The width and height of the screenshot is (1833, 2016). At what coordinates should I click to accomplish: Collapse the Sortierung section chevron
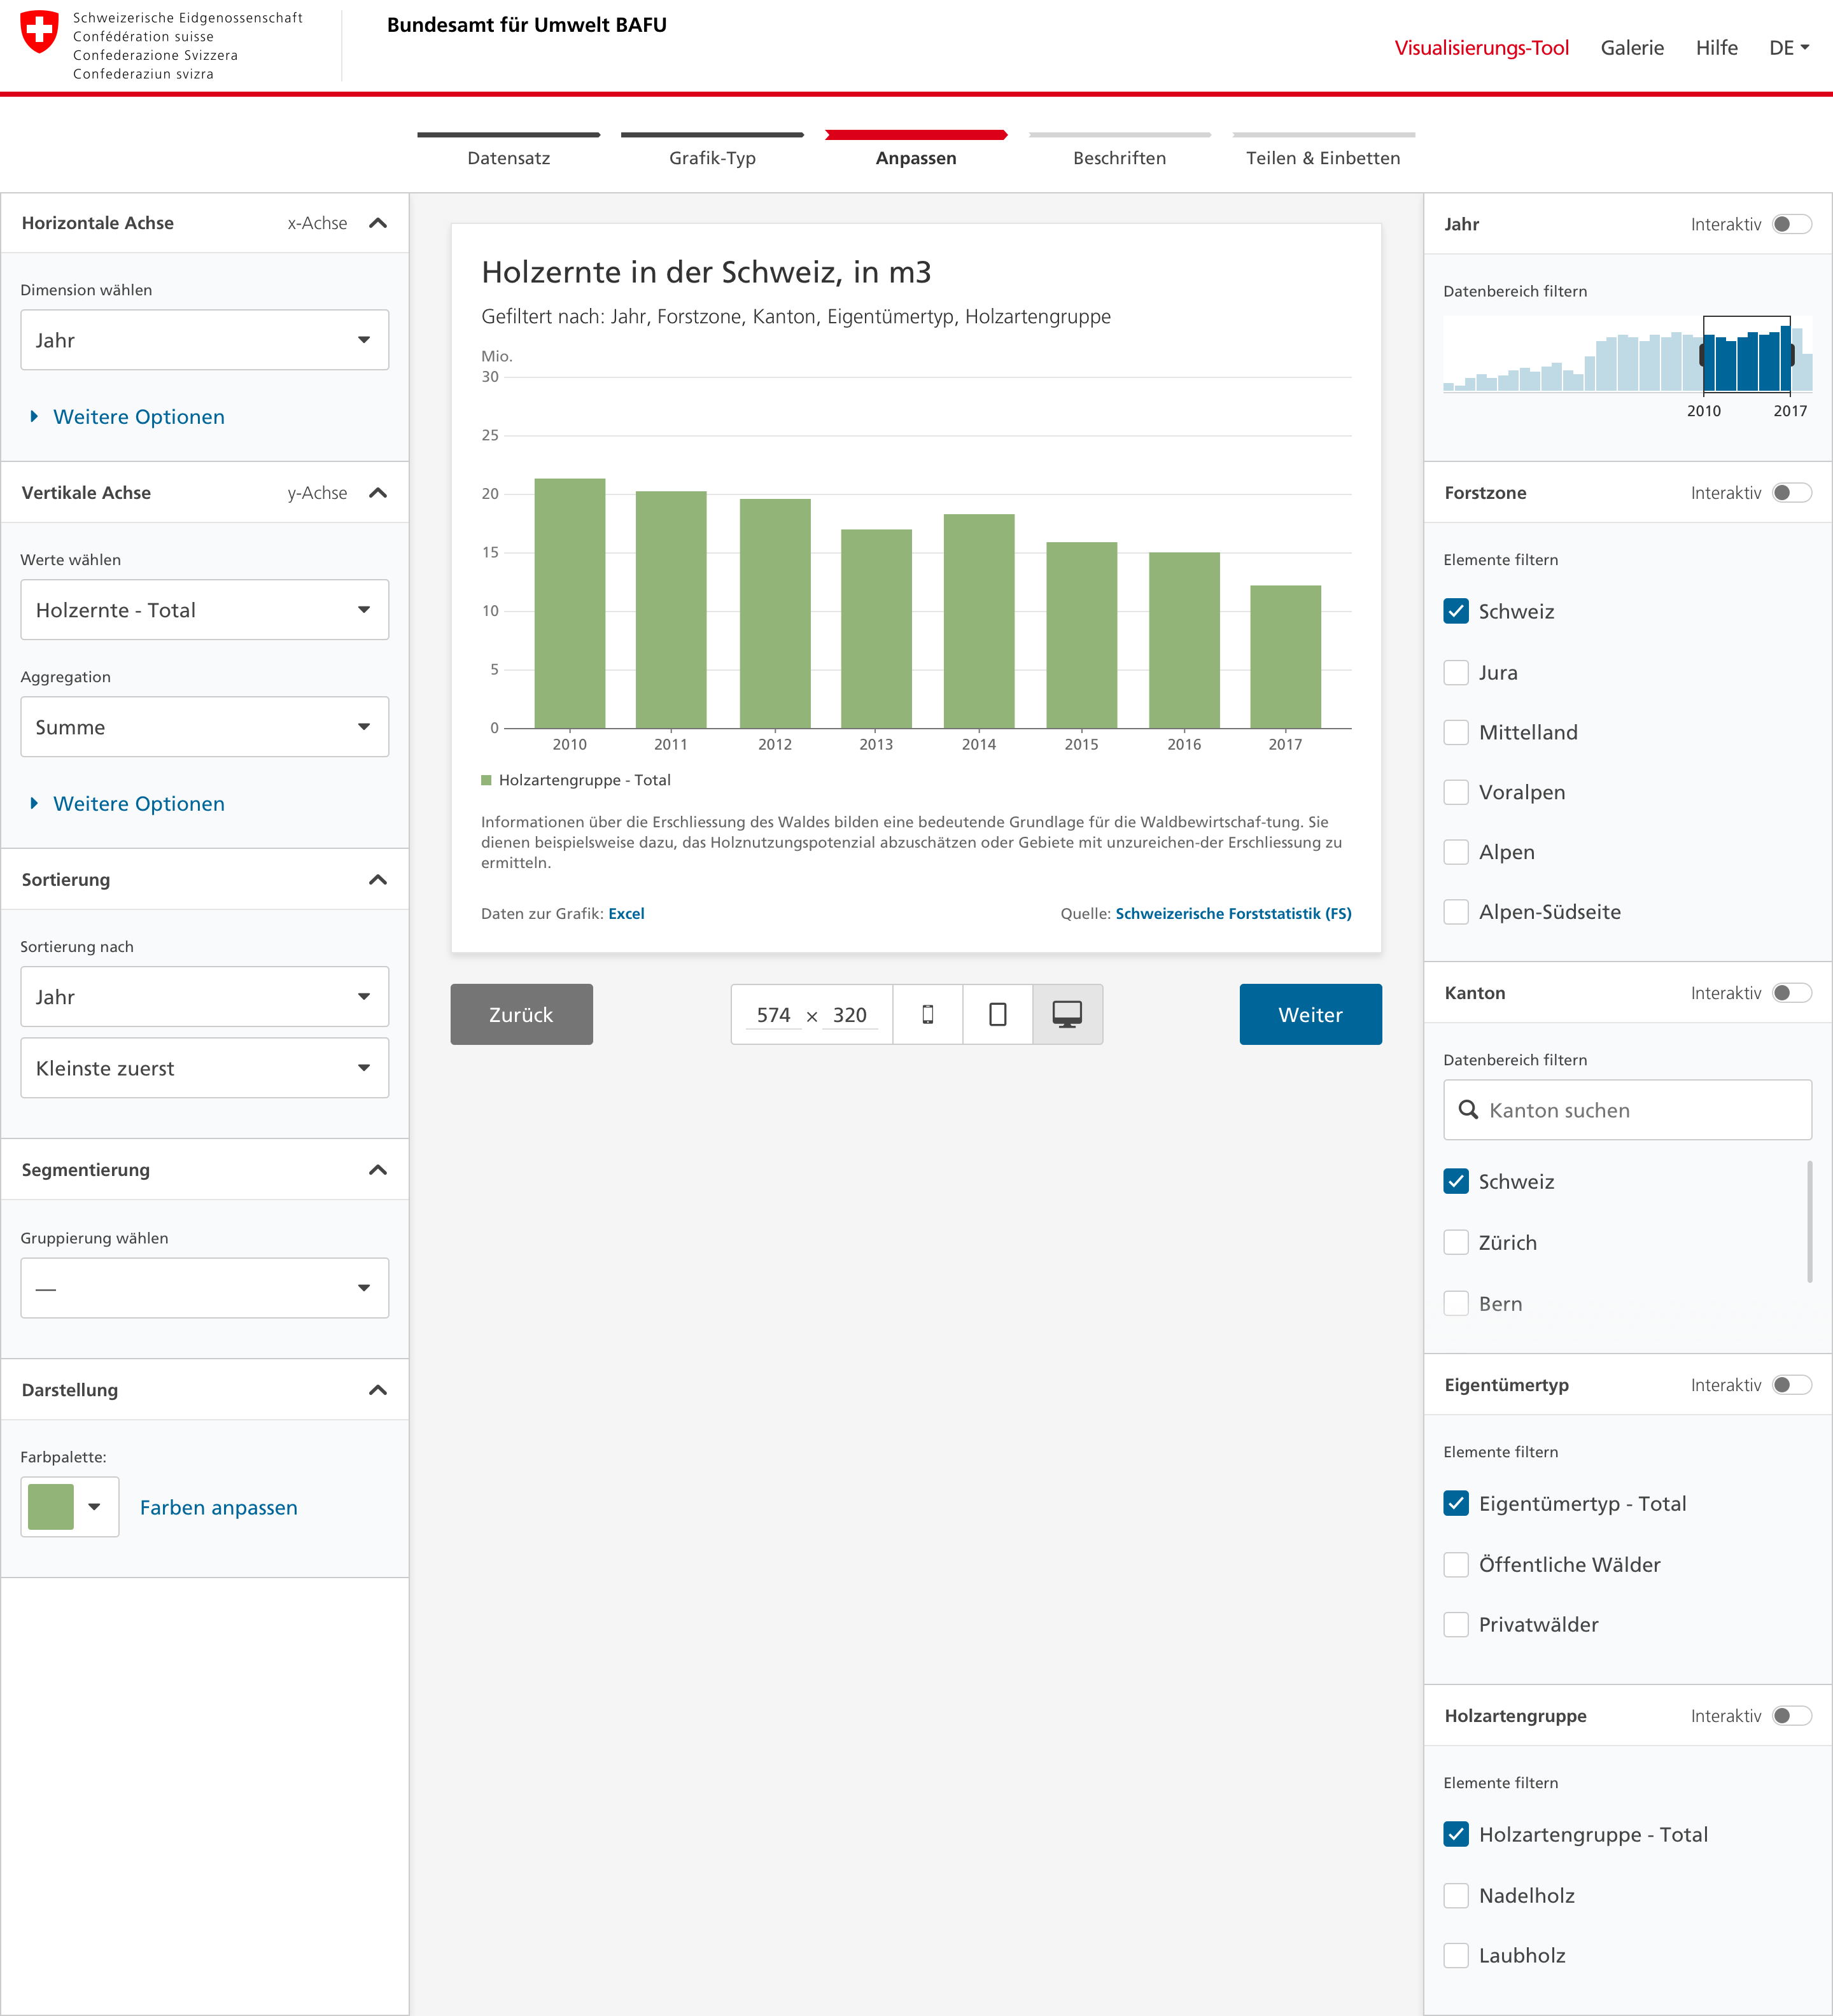(378, 879)
